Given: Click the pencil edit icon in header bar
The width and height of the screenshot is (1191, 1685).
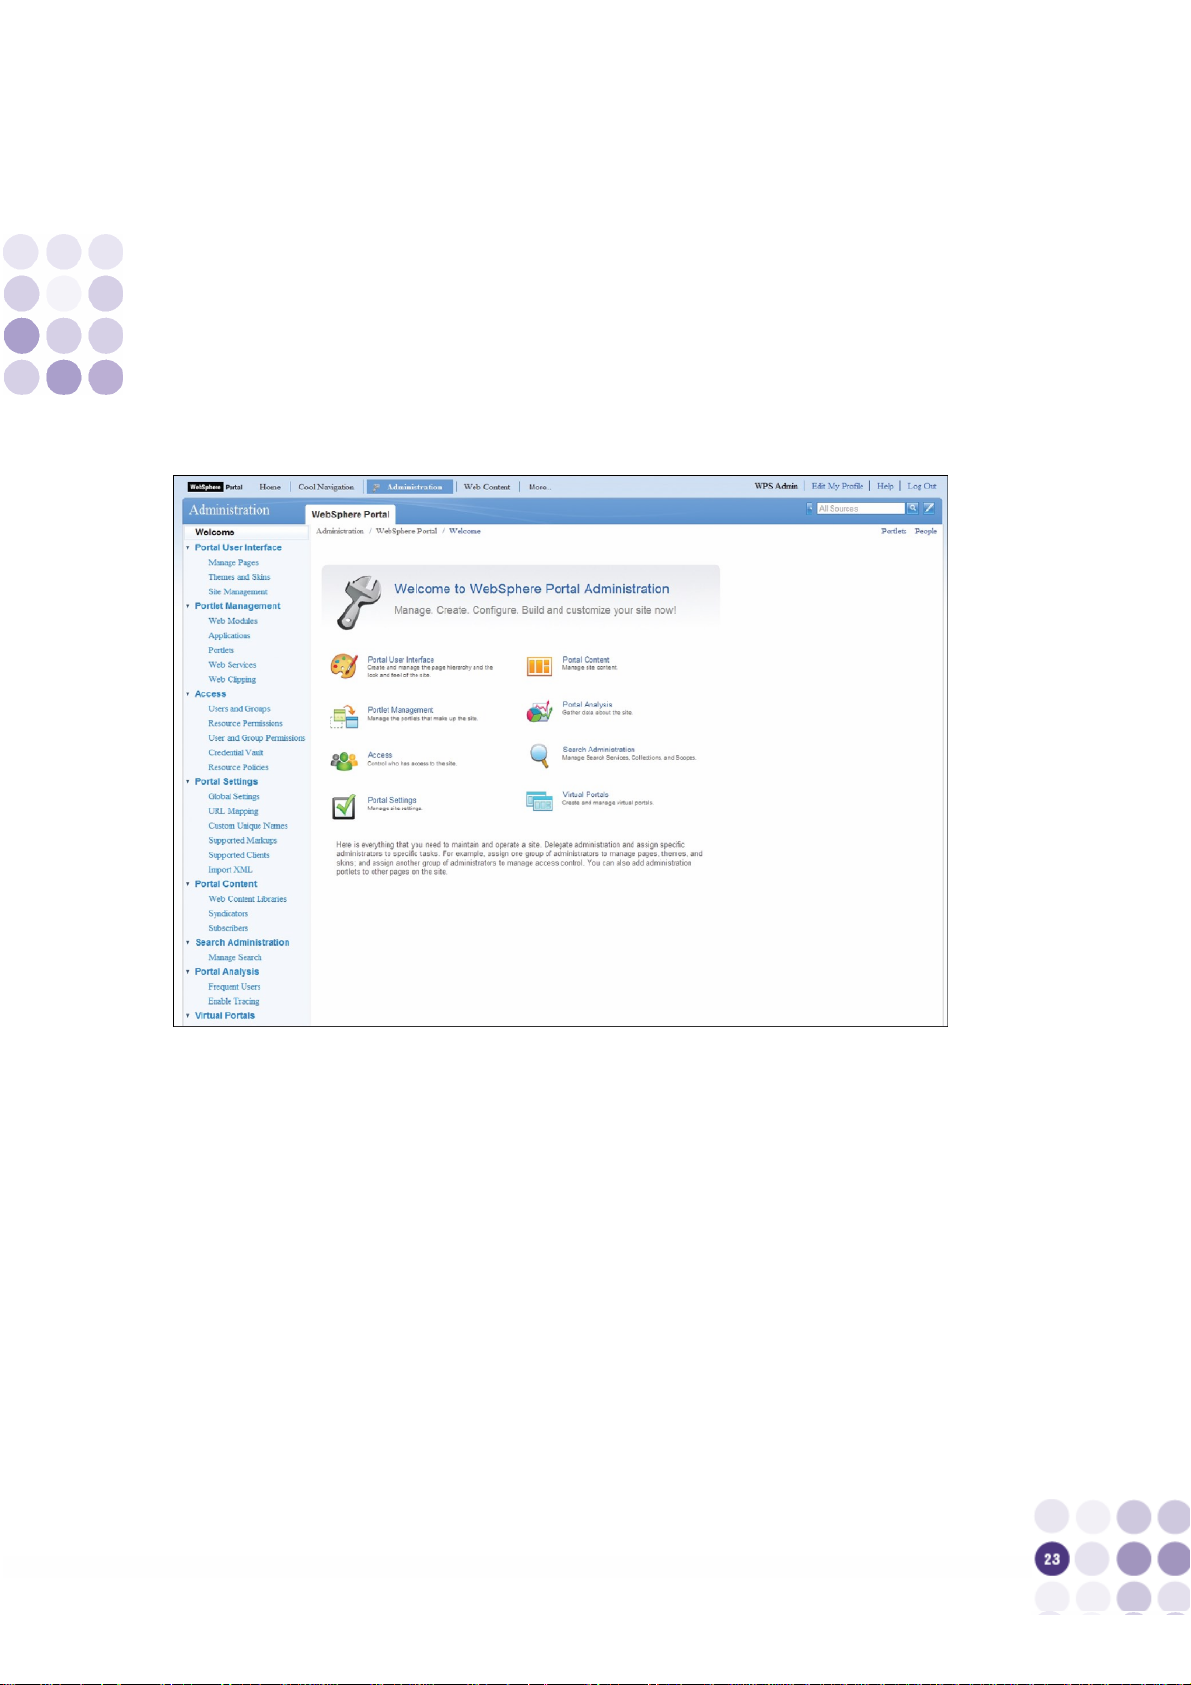Looking at the screenshot, I should point(929,508).
